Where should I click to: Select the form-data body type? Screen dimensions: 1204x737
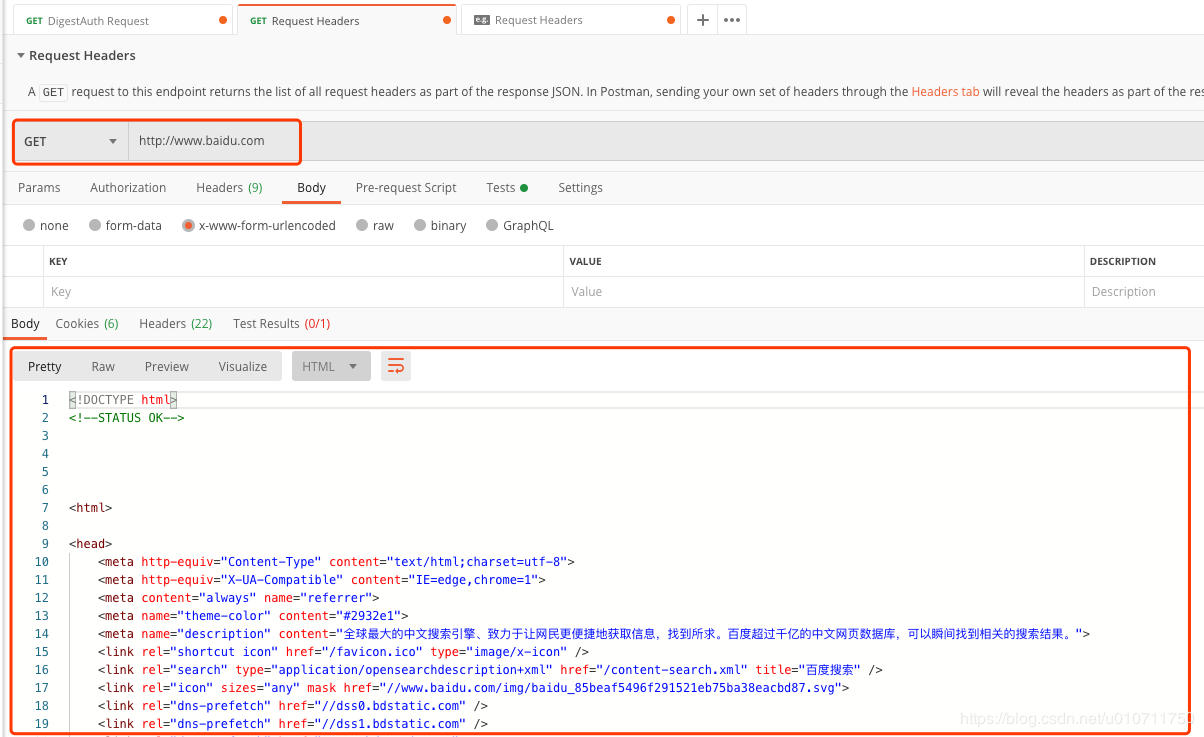click(125, 226)
